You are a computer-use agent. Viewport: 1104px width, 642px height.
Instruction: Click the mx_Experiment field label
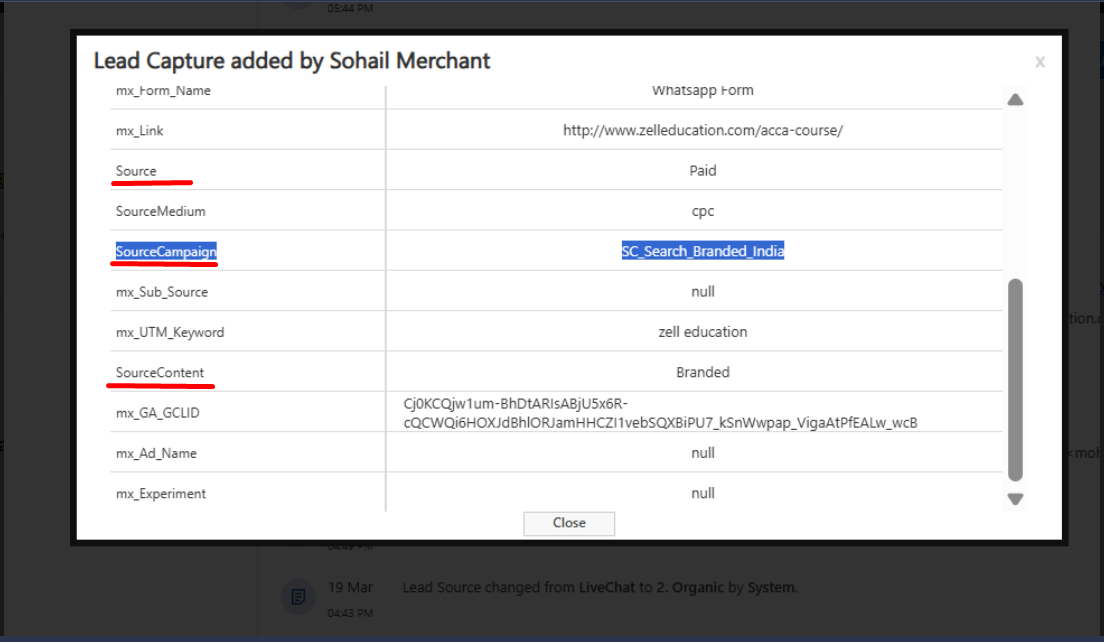pyautogui.click(x=161, y=493)
